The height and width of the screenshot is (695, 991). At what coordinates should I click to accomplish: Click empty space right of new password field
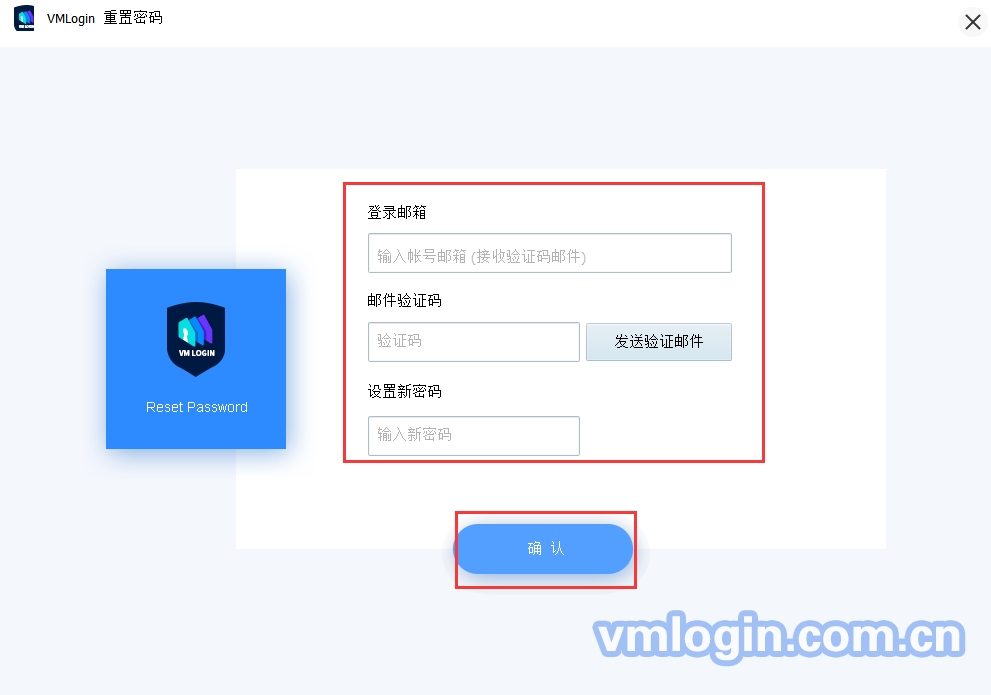pyautogui.click(x=670, y=435)
